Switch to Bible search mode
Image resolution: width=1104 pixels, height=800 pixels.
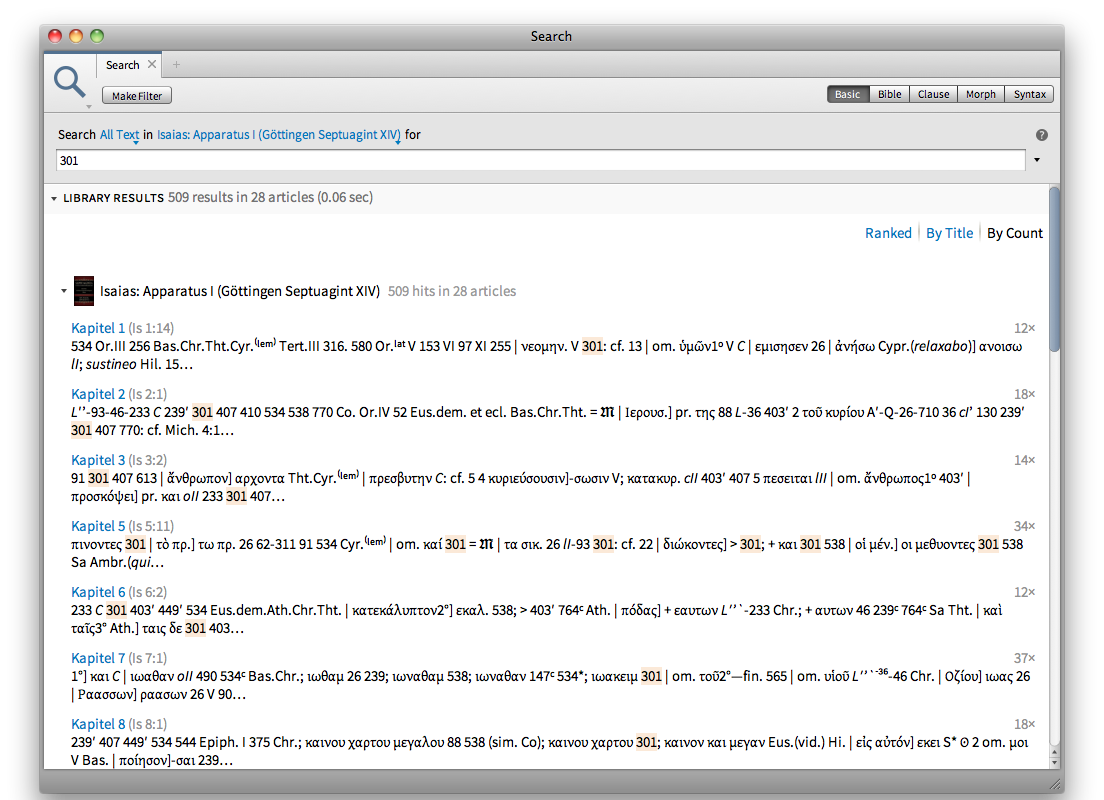[889, 94]
